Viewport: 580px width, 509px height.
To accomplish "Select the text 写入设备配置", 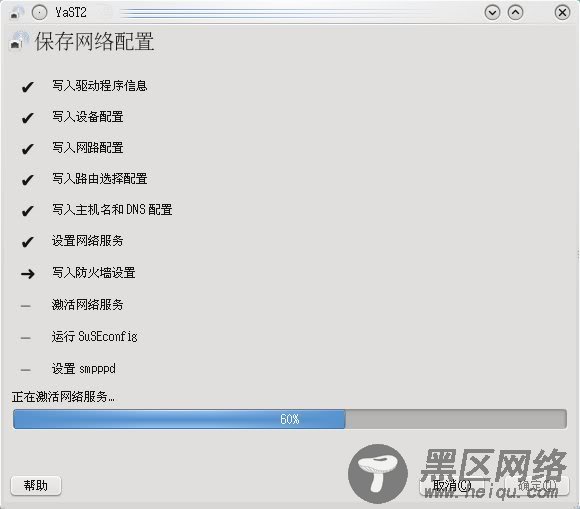I will coord(88,117).
